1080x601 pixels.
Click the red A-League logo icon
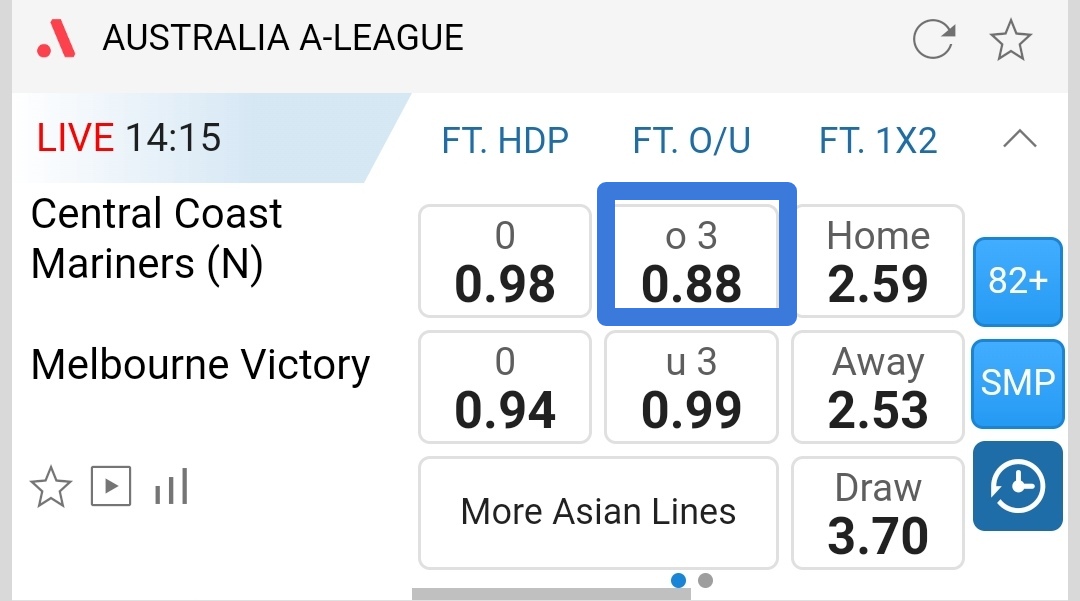click(x=56, y=39)
